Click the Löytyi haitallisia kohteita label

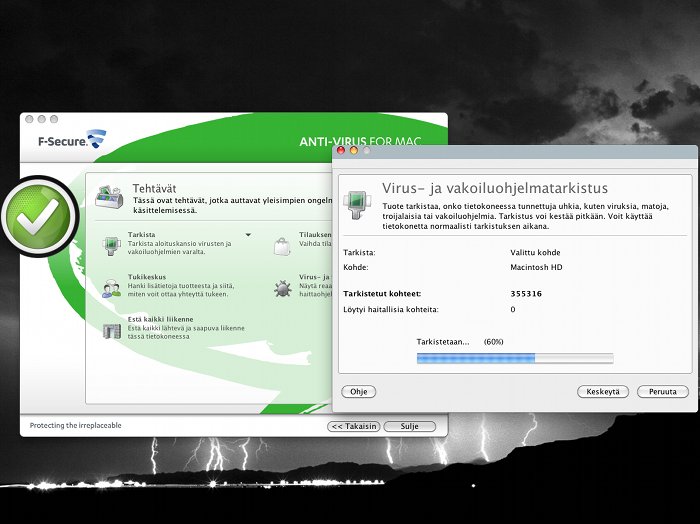pyautogui.click(x=391, y=309)
